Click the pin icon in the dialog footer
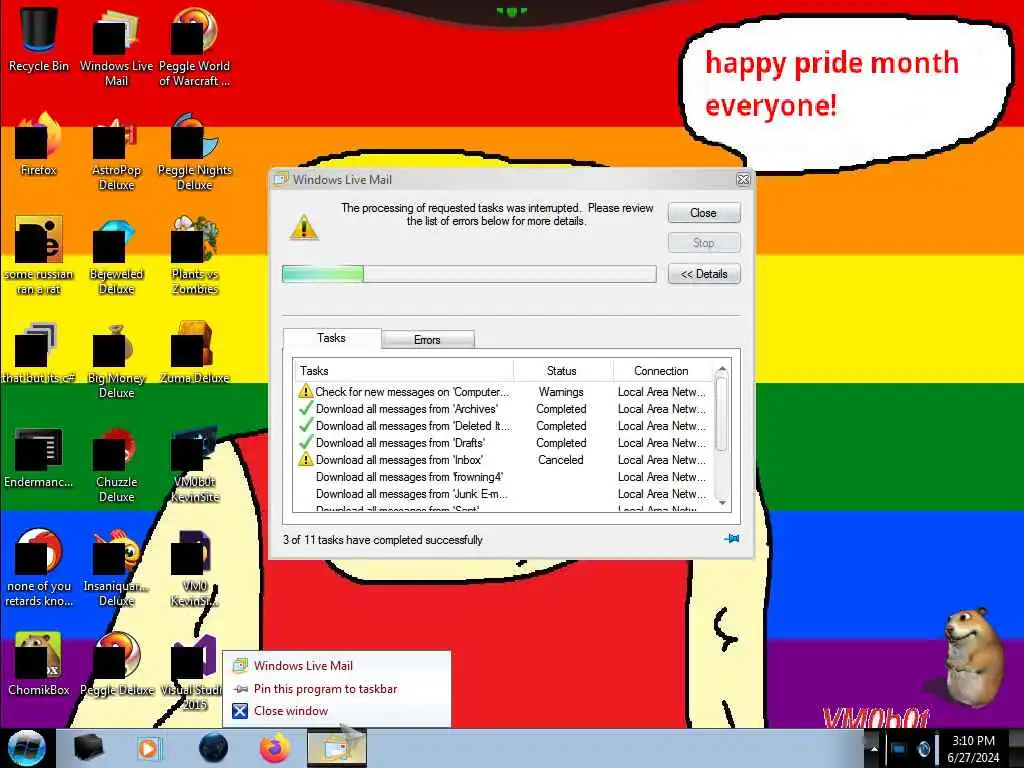 [731, 539]
